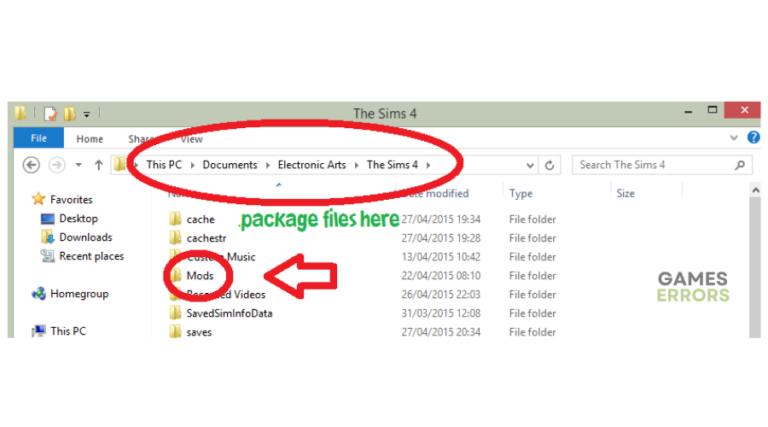Click the SavedSimInfoData folder icon
768x427 pixels.
point(175,313)
